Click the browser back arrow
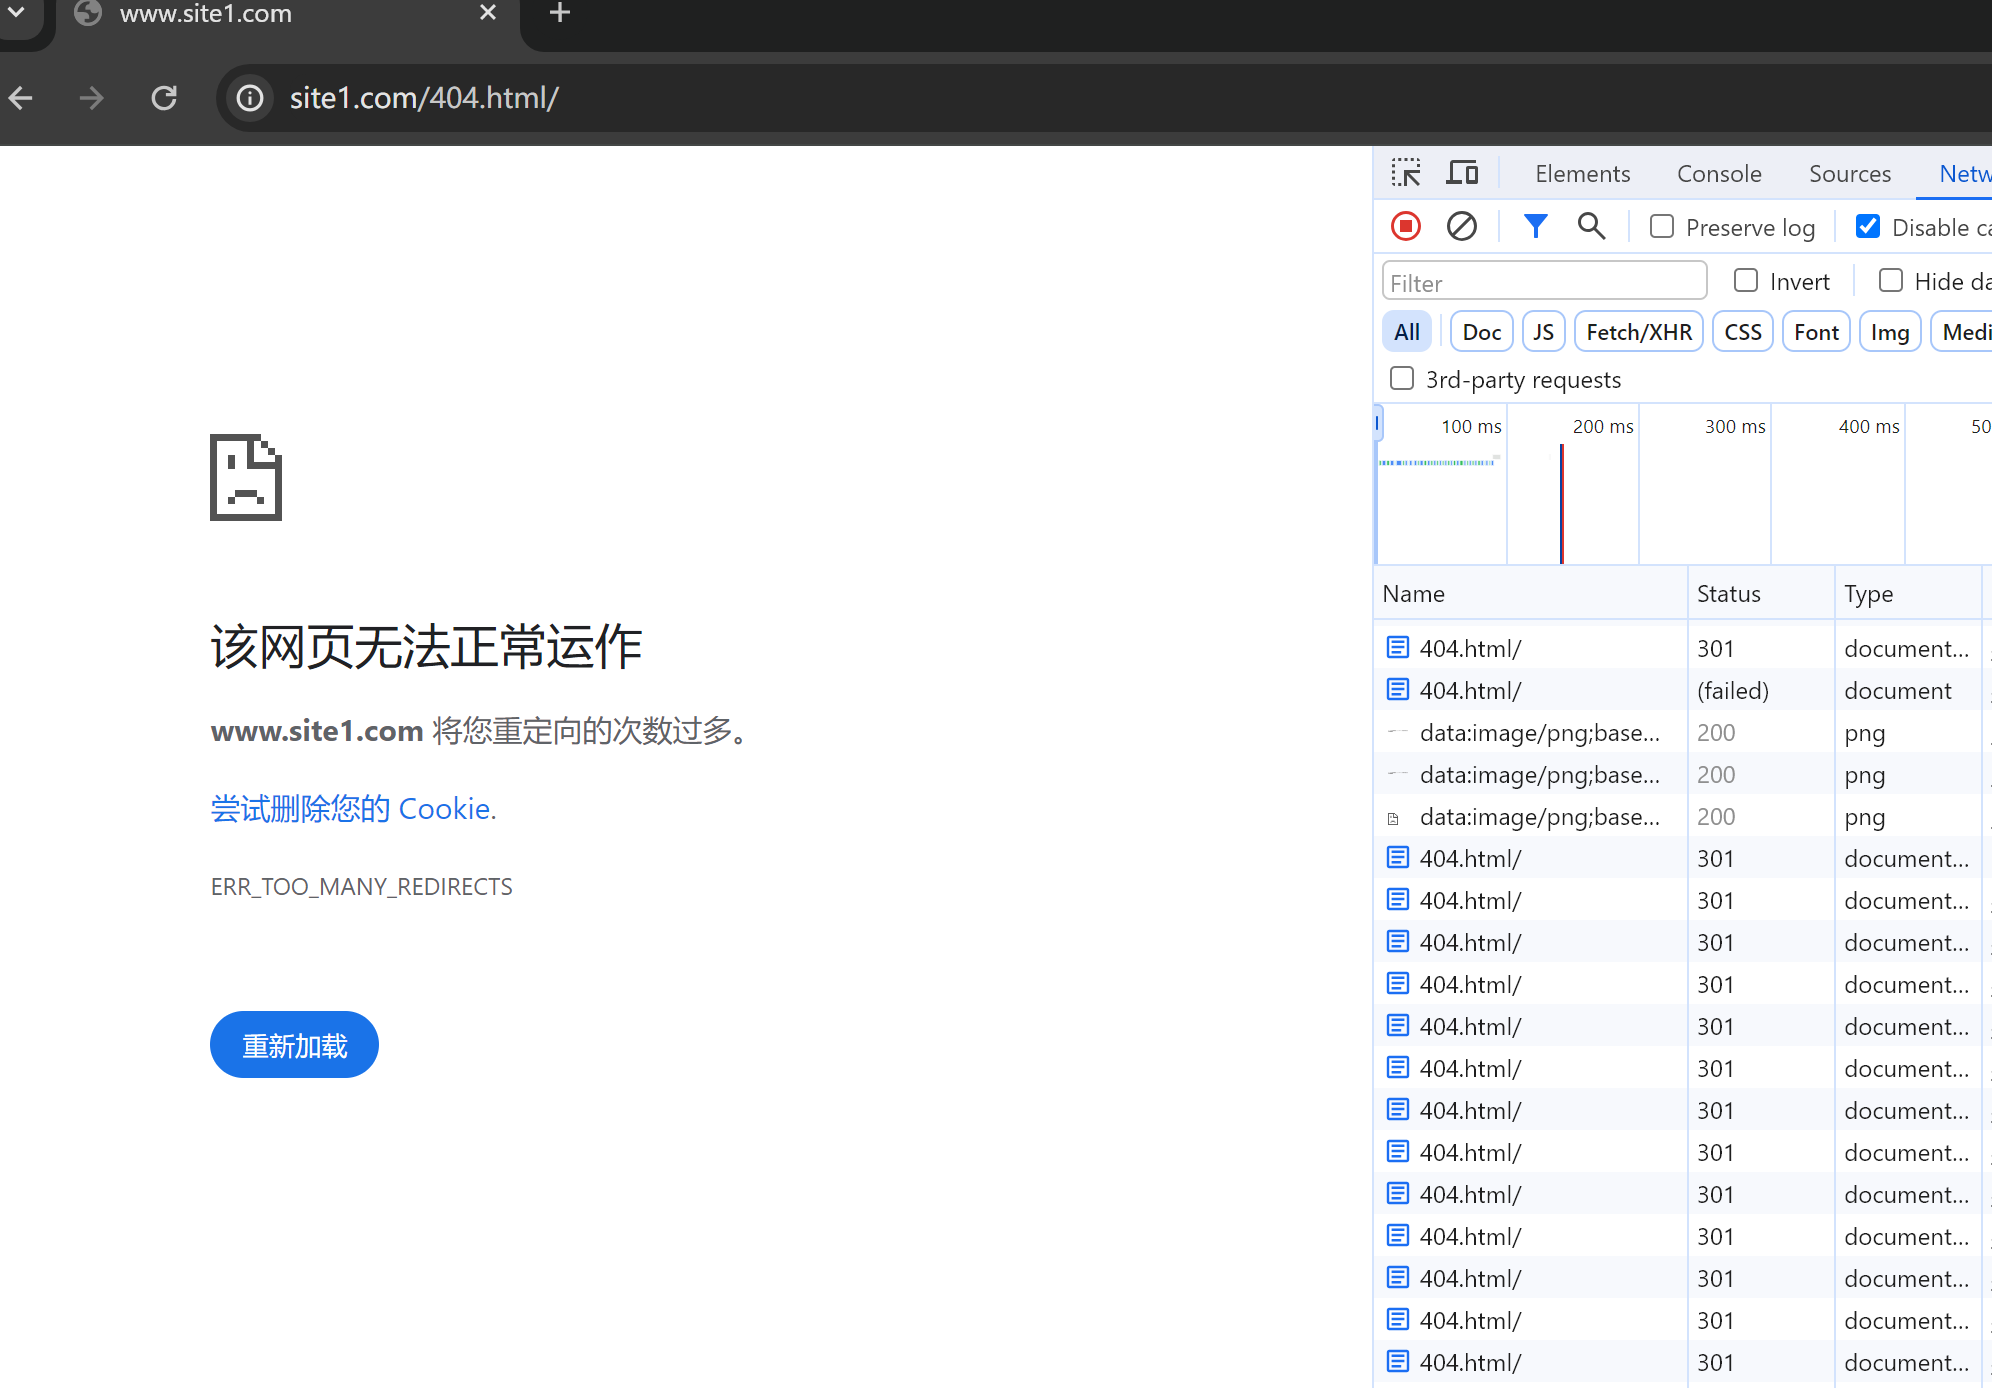Viewport: 1992px width, 1388px height. tap(21, 98)
